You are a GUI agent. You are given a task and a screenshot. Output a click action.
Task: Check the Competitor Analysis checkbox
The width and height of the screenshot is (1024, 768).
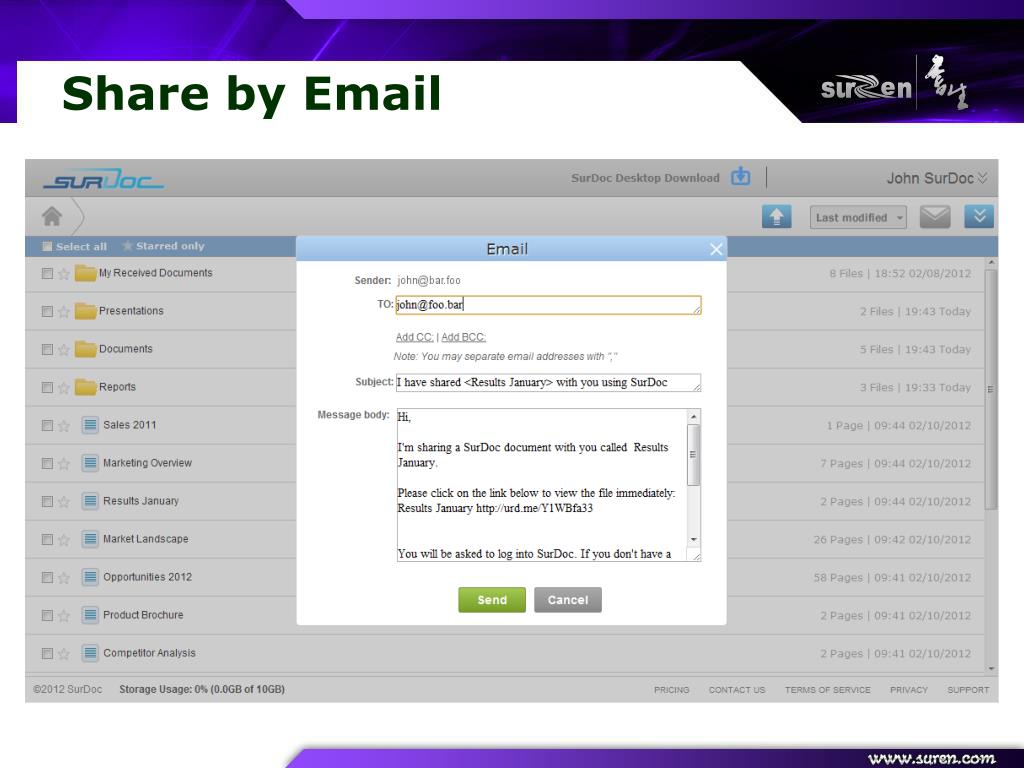pyautogui.click(x=47, y=653)
